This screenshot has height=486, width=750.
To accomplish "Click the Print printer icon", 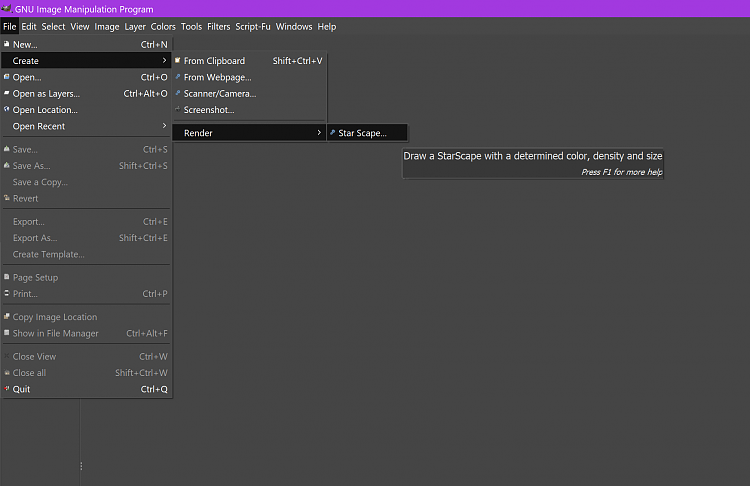I will (7, 293).
